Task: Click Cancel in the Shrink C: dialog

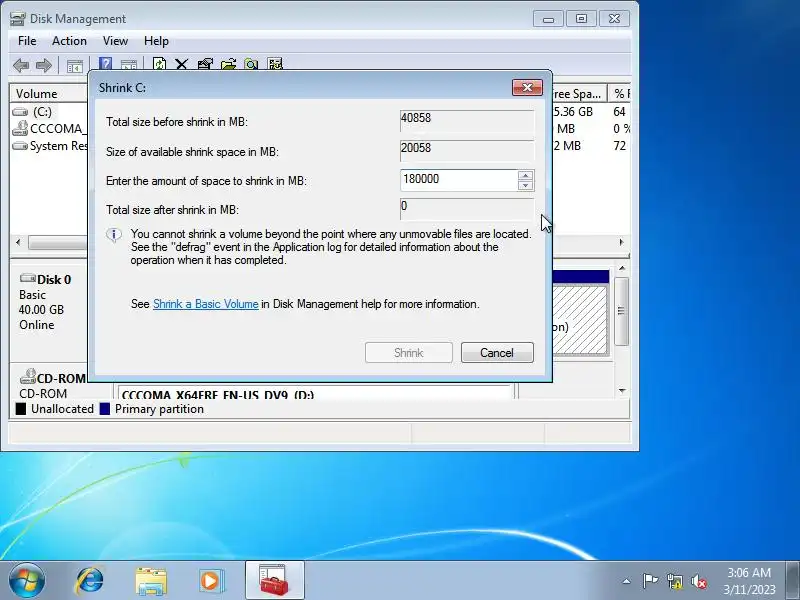Action: point(497,353)
